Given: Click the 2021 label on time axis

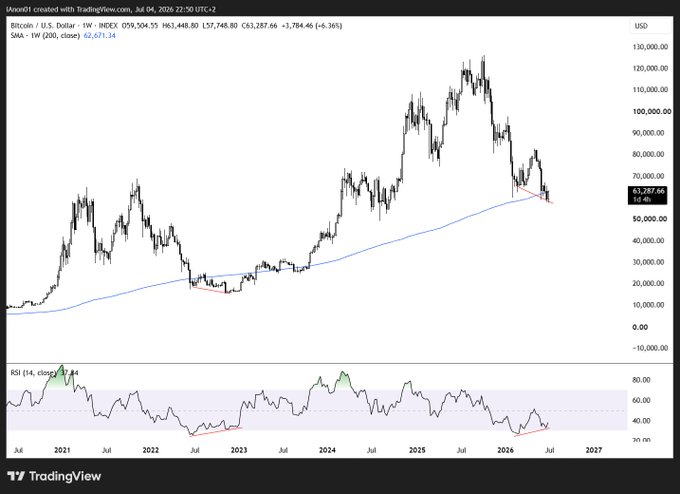Looking at the screenshot, I should point(62,450).
